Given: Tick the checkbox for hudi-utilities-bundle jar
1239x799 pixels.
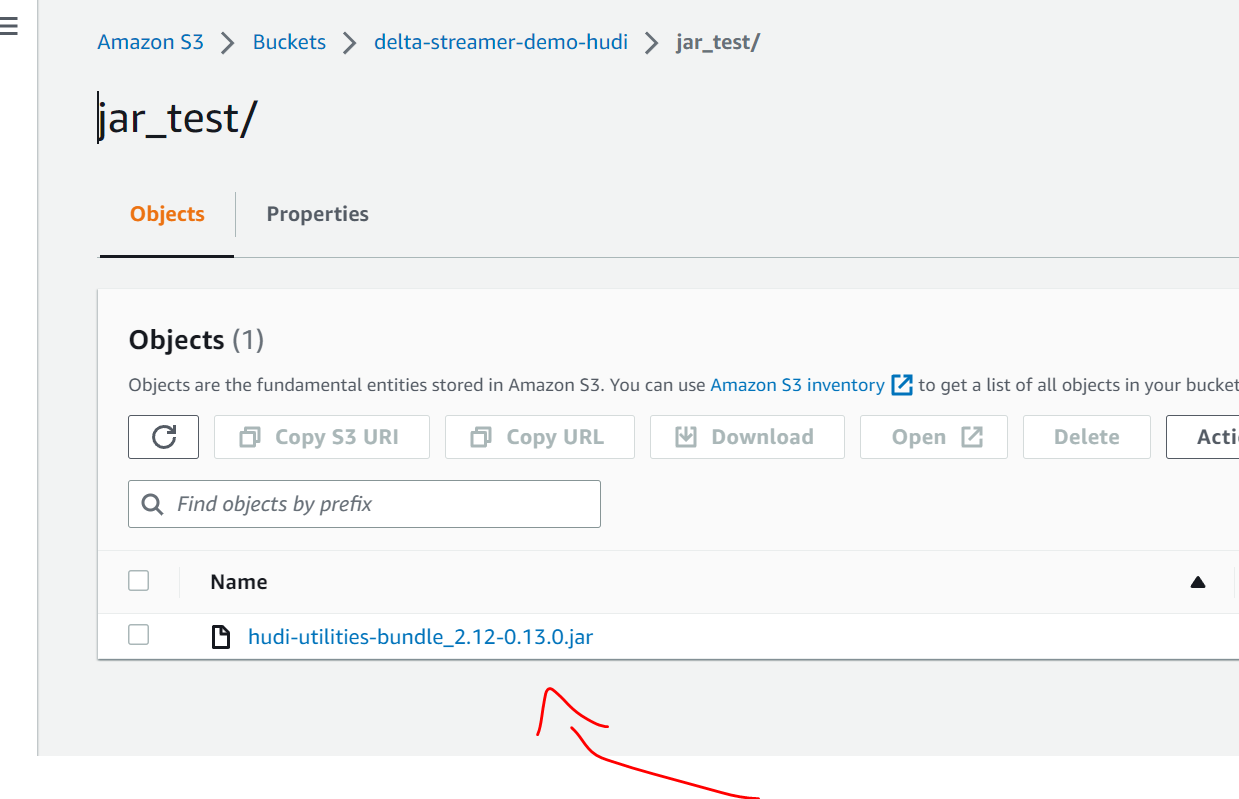Looking at the screenshot, I should click(139, 634).
